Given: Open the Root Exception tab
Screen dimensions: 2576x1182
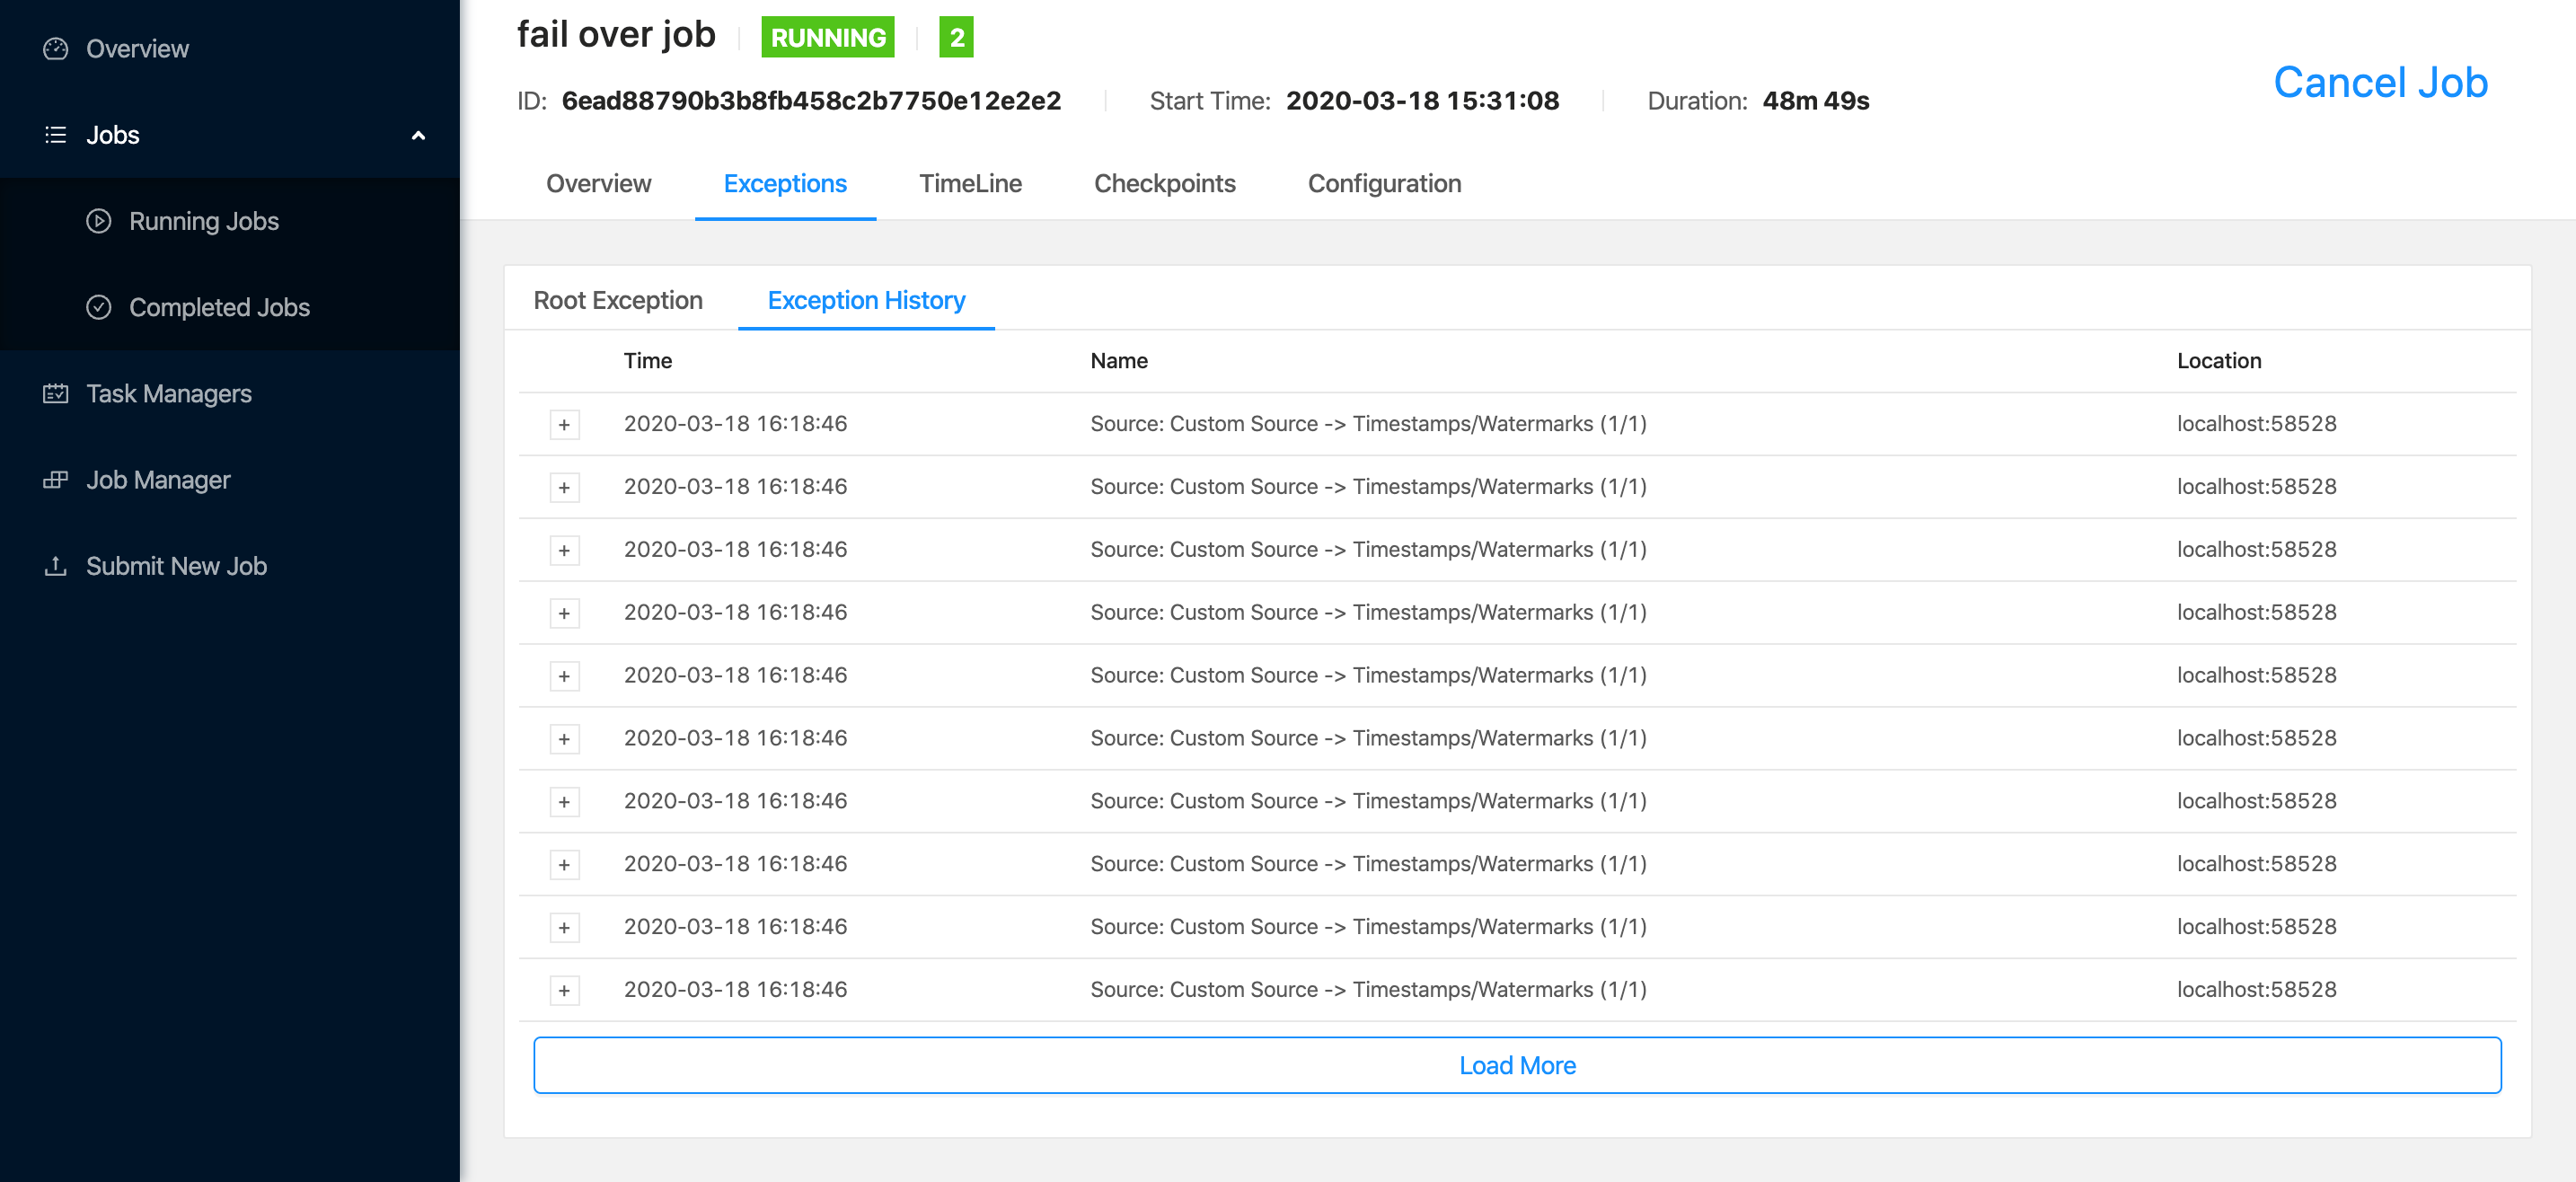Looking at the screenshot, I should 618,301.
